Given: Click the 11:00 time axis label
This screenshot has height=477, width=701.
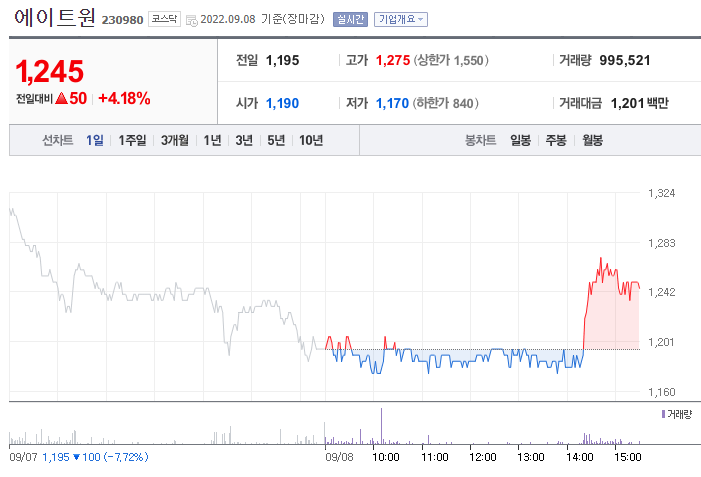Looking at the screenshot, I should [435, 457].
